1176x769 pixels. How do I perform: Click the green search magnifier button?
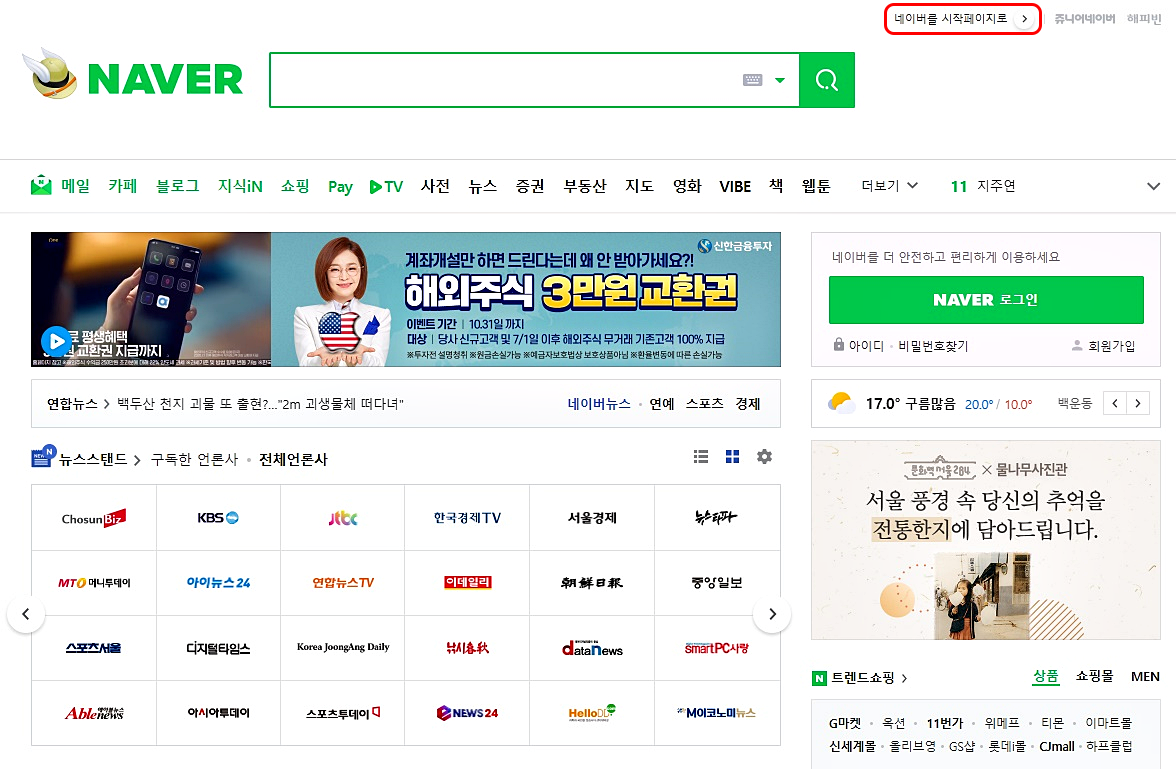coord(826,80)
